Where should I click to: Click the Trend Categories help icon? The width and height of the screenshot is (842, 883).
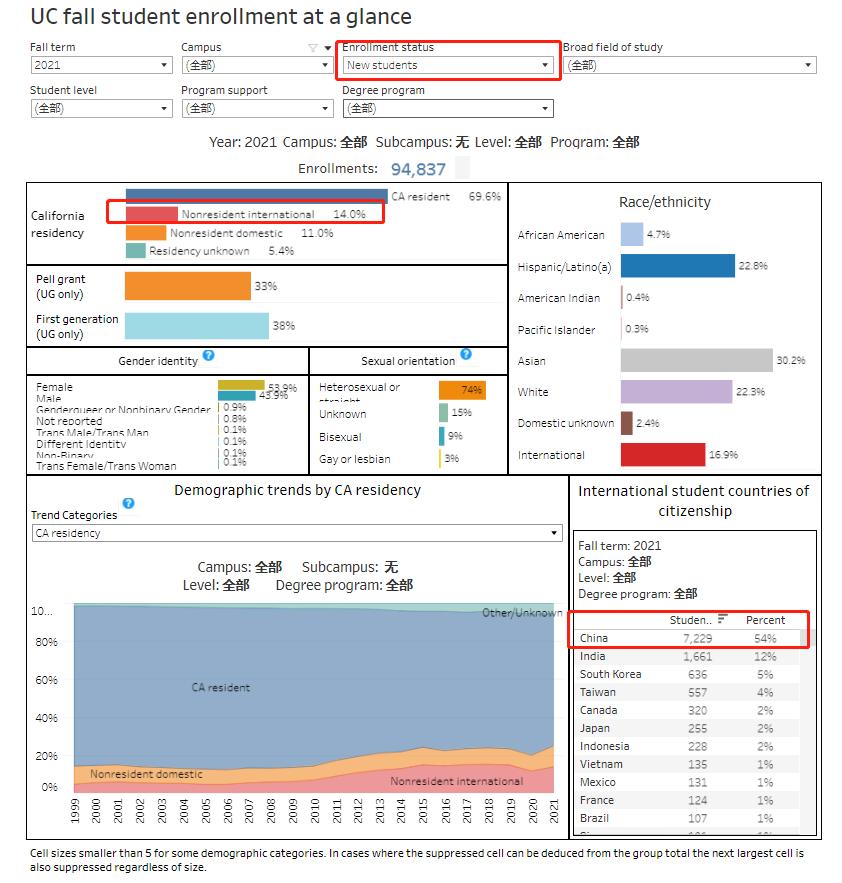click(x=127, y=505)
